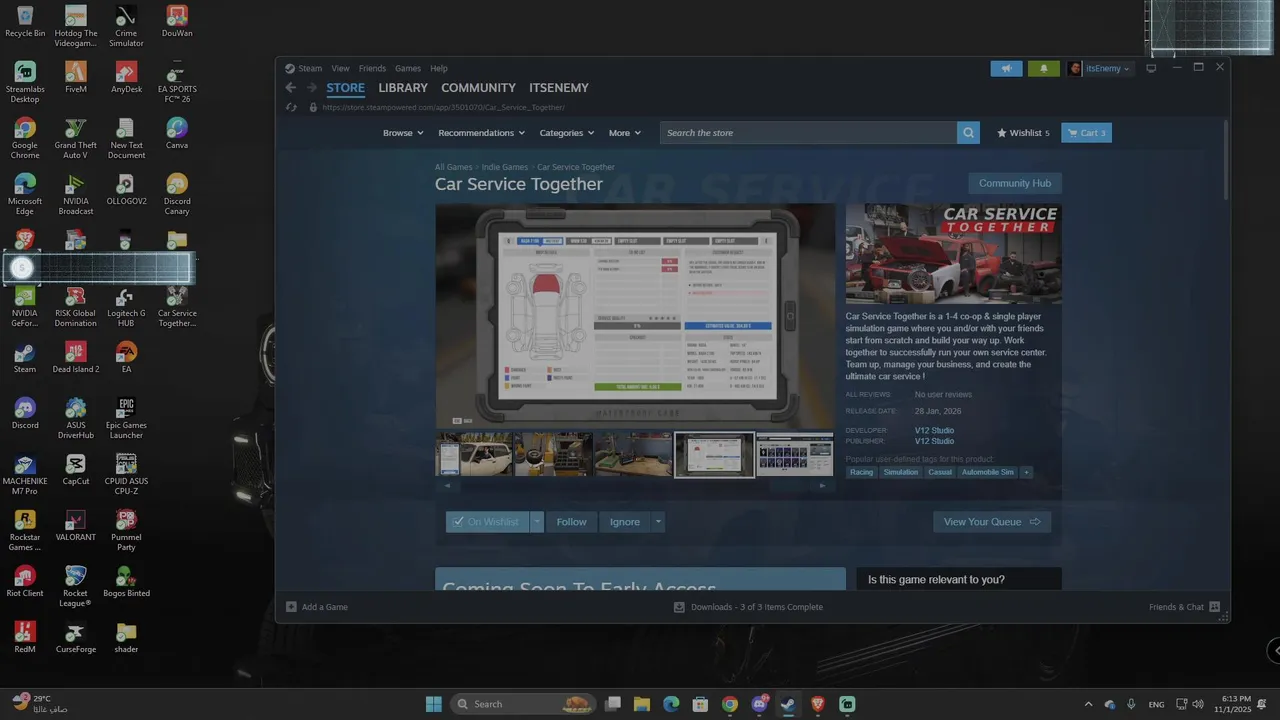The height and width of the screenshot is (720, 1280).
Task: Open the Games menu
Action: pos(408,69)
